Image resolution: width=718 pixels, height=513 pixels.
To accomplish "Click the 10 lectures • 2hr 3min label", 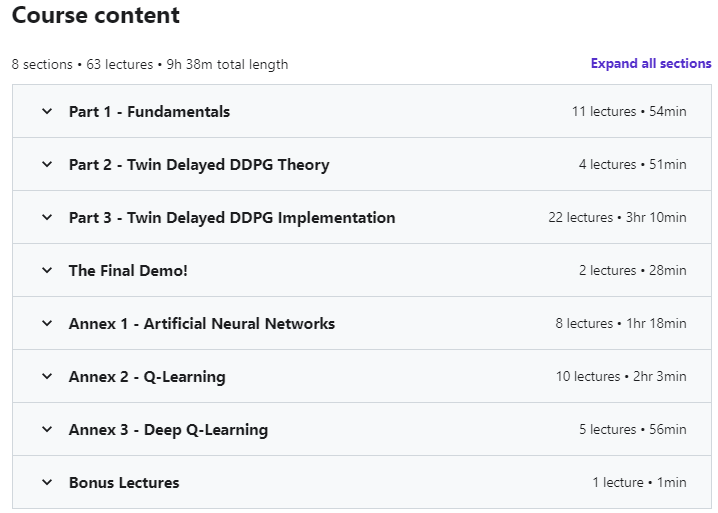I will (x=621, y=377).
